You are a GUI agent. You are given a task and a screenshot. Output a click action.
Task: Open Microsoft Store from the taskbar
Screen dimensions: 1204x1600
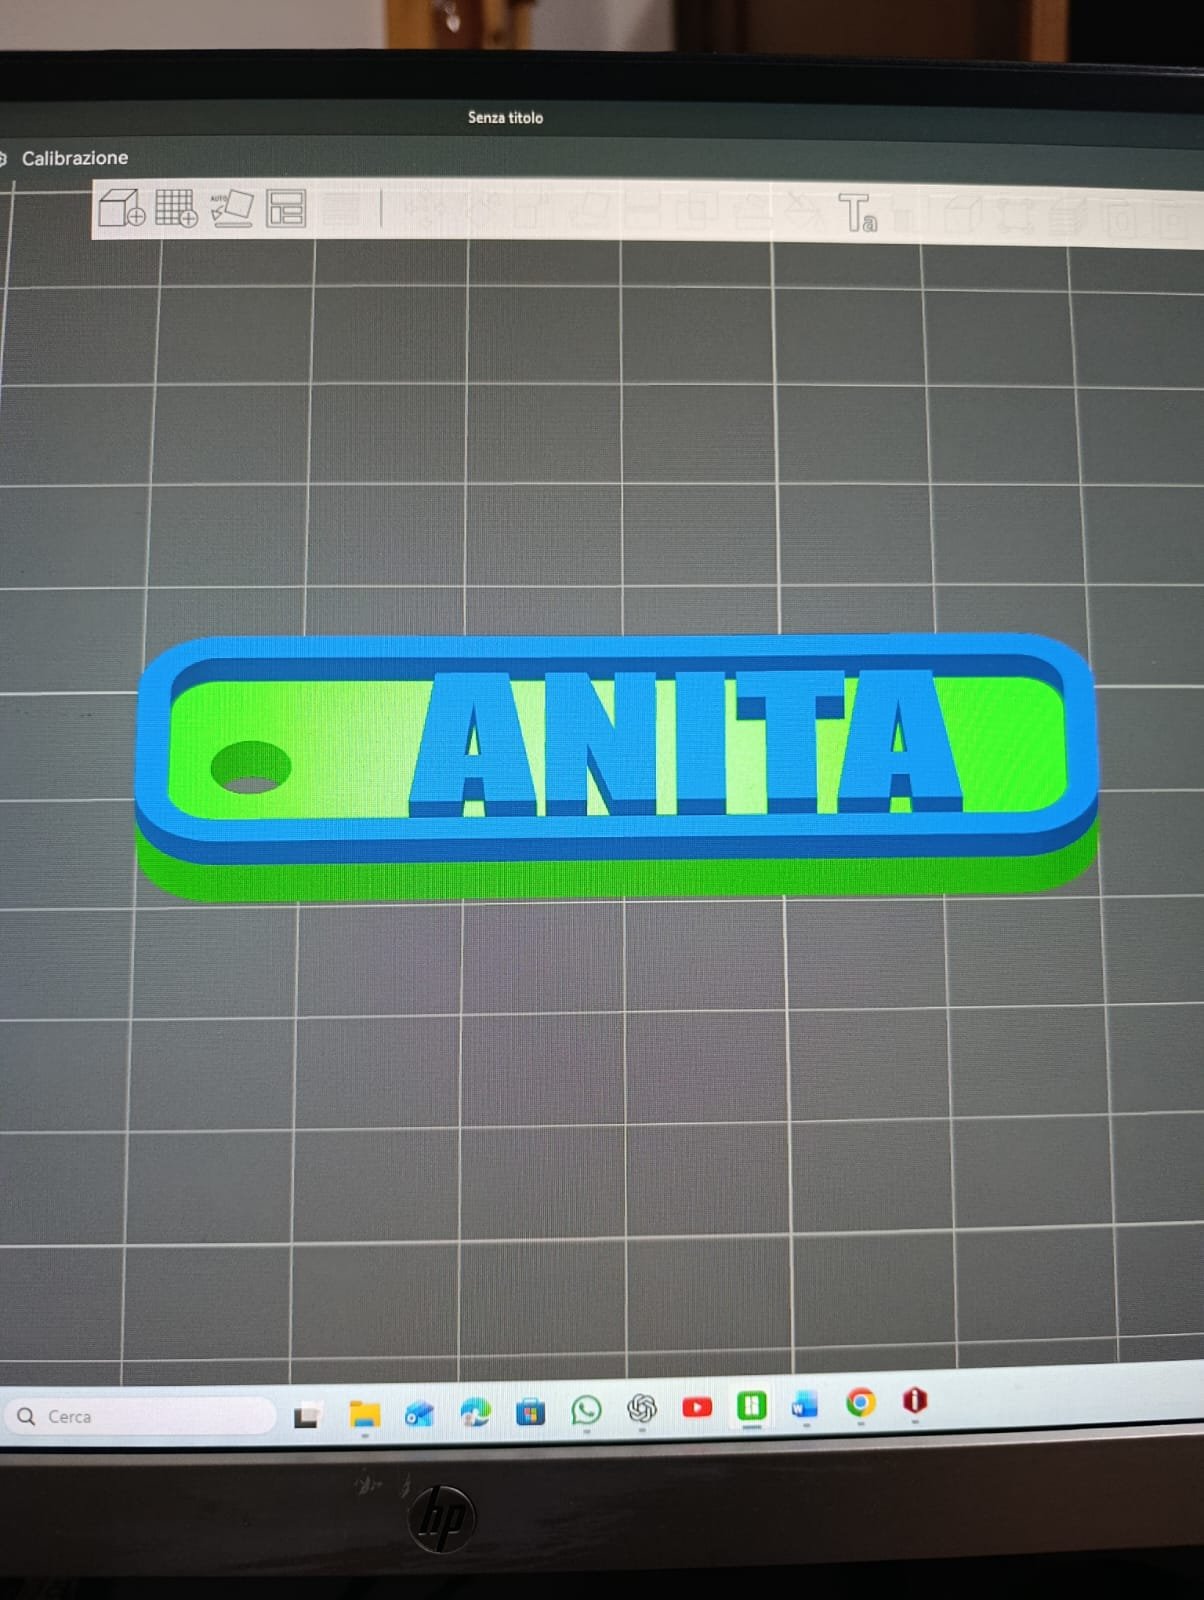pos(531,1412)
